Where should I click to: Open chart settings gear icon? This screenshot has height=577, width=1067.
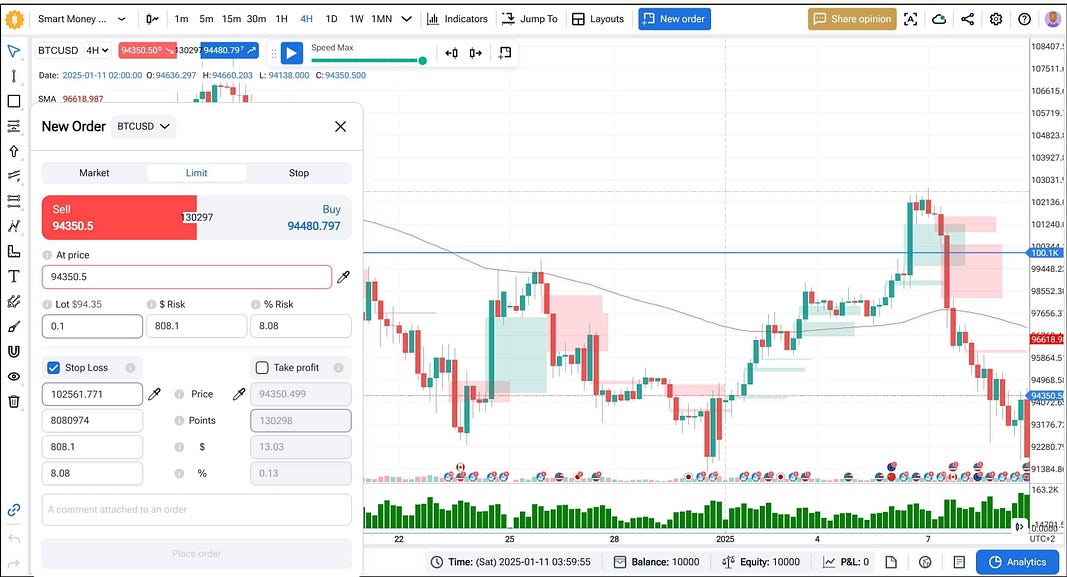[x=996, y=19]
